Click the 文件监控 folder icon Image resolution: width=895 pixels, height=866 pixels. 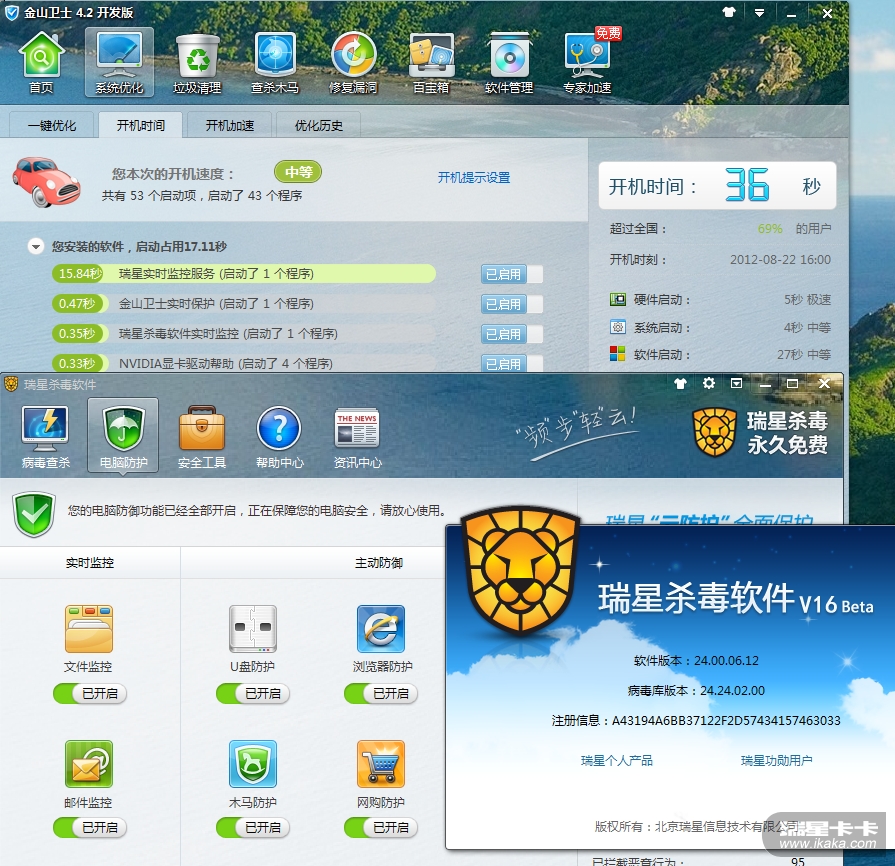tap(89, 629)
